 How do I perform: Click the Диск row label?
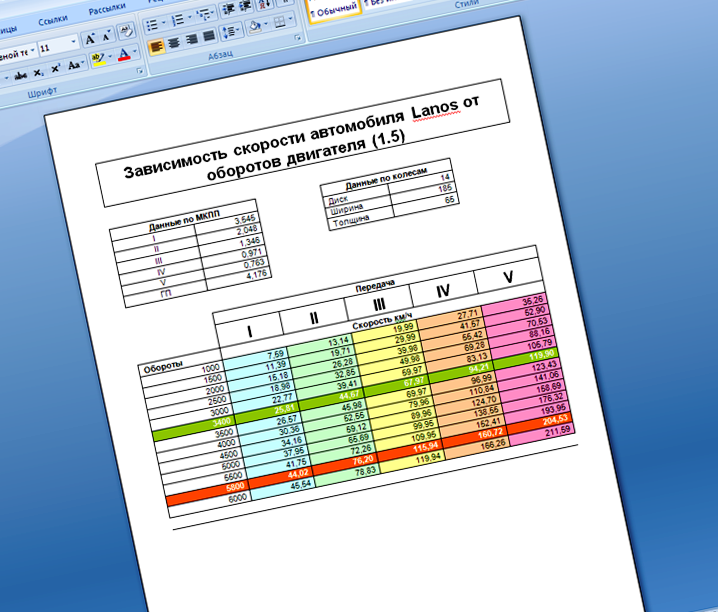pos(338,200)
